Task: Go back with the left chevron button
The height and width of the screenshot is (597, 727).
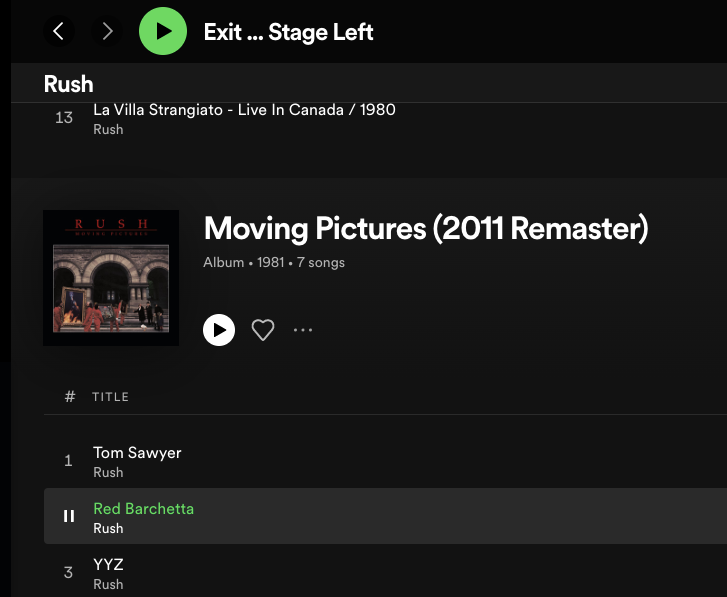Action: pos(59,32)
